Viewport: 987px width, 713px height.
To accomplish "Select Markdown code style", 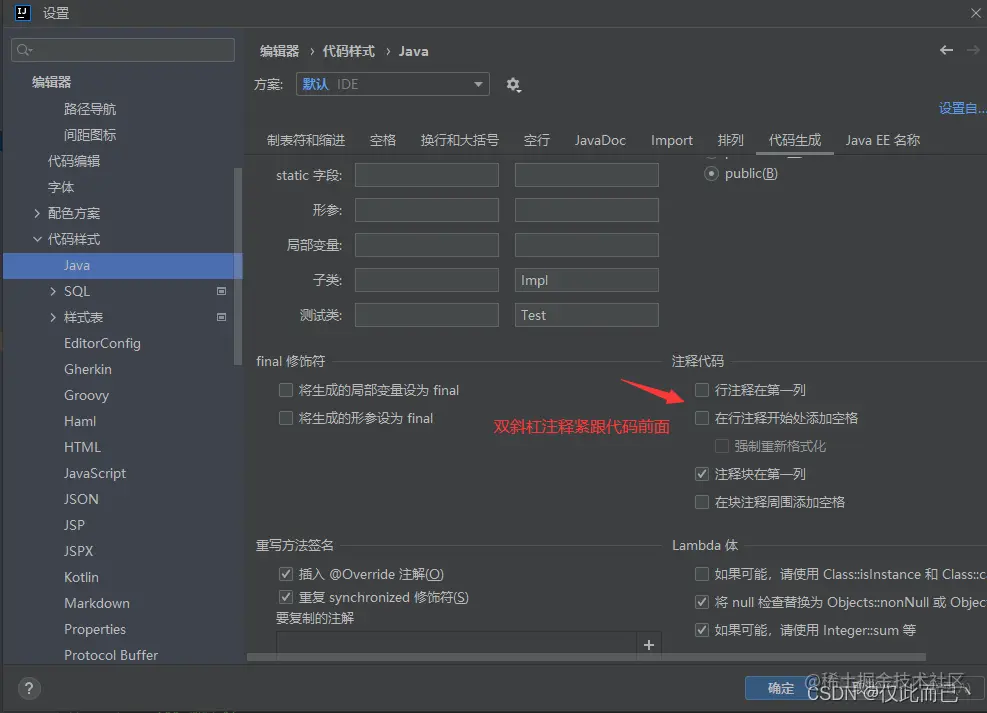I will point(97,603).
